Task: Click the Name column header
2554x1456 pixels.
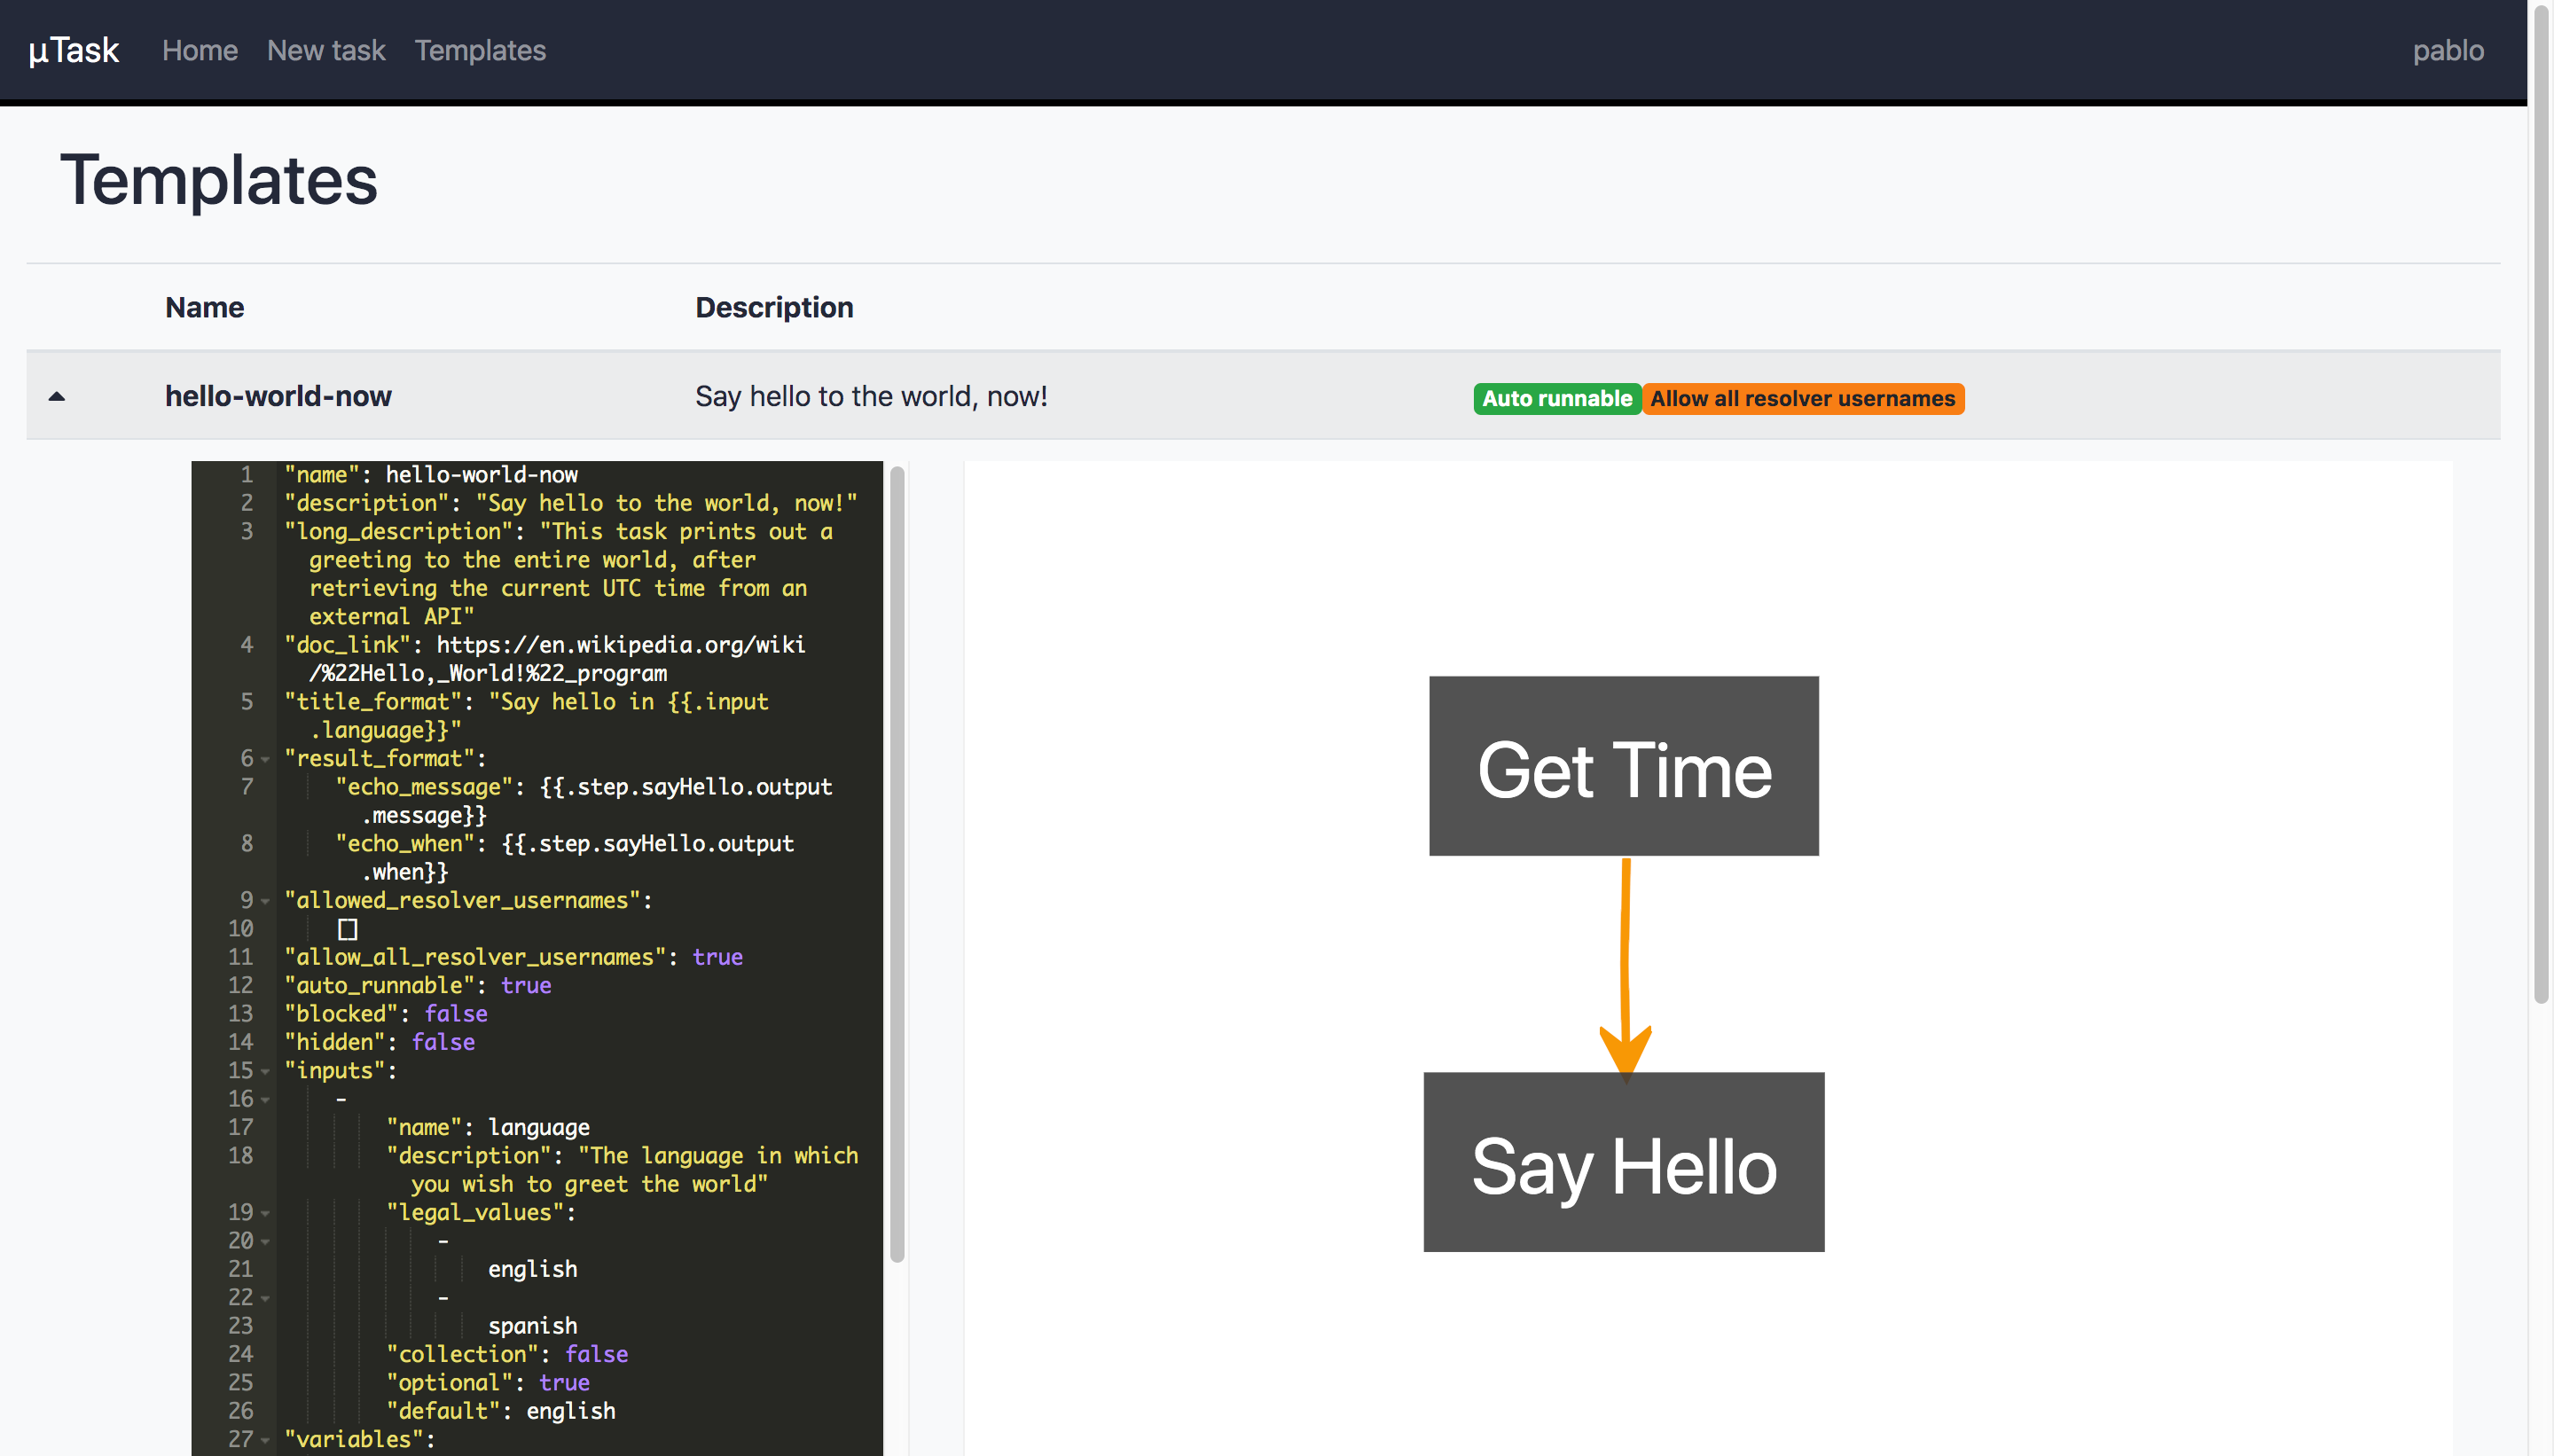Action: tap(204, 307)
